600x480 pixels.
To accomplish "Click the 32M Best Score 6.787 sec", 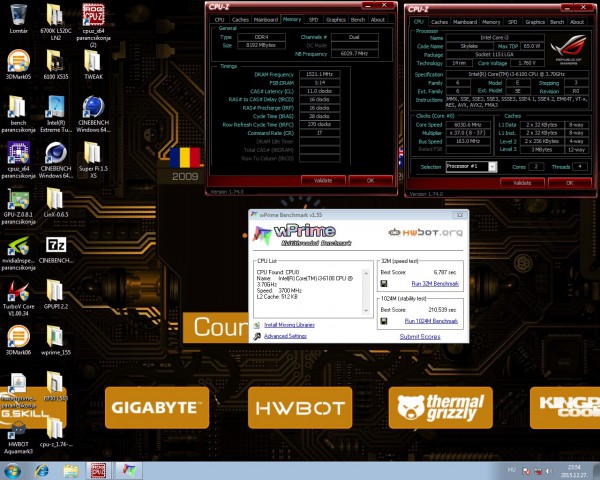I will coord(445,272).
